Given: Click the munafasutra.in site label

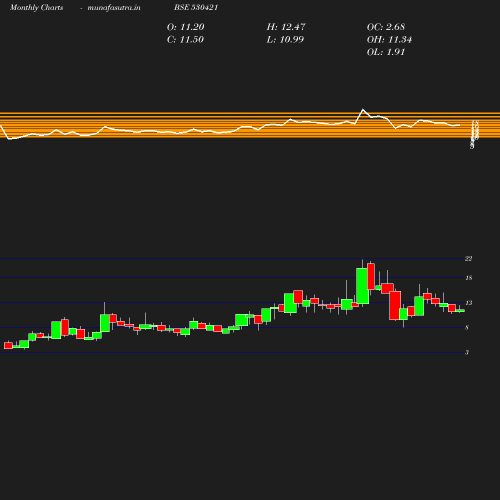Looking at the screenshot, I should [114, 8].
